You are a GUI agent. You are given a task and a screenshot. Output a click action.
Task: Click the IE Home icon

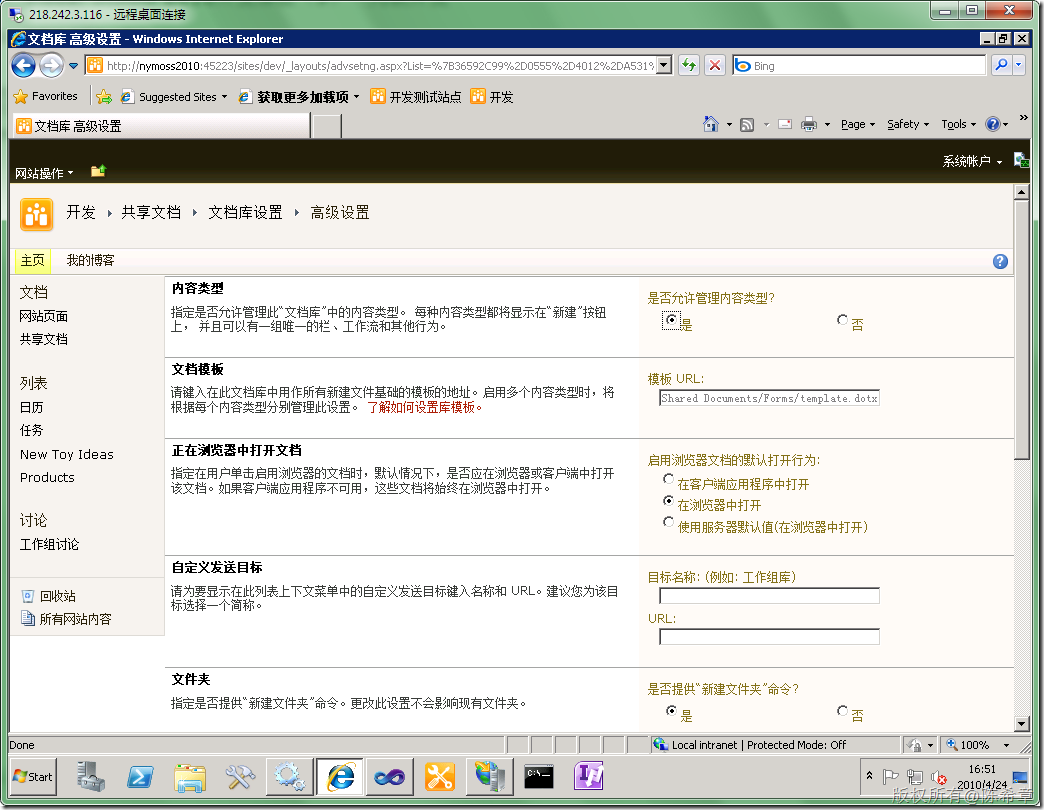tap(710, 124)
